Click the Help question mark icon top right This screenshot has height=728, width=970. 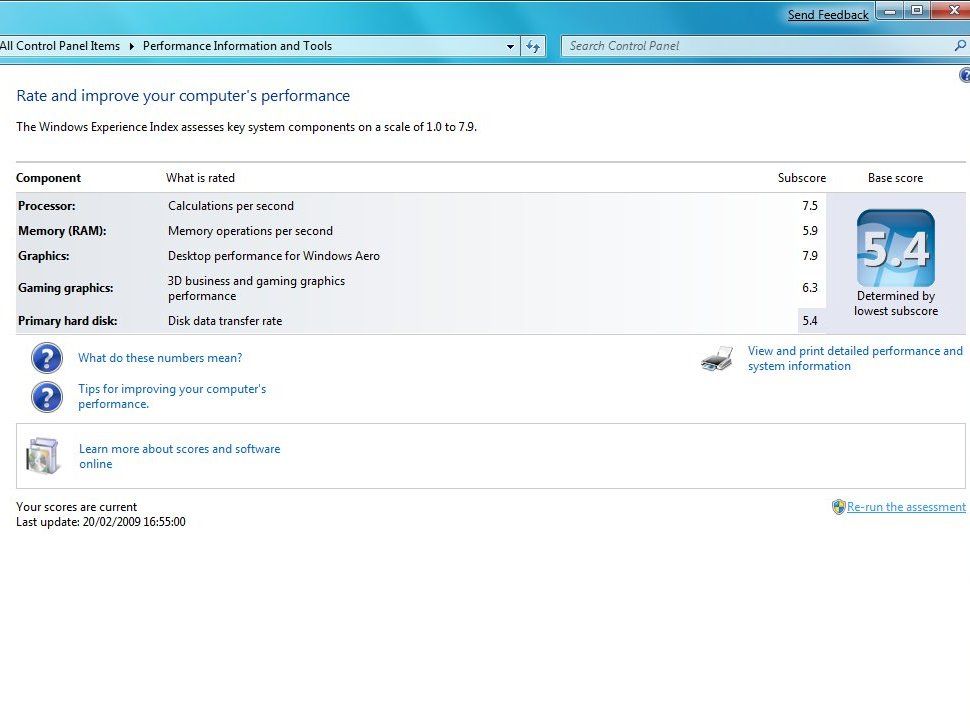pyautogui.click(x=964, y=75)
